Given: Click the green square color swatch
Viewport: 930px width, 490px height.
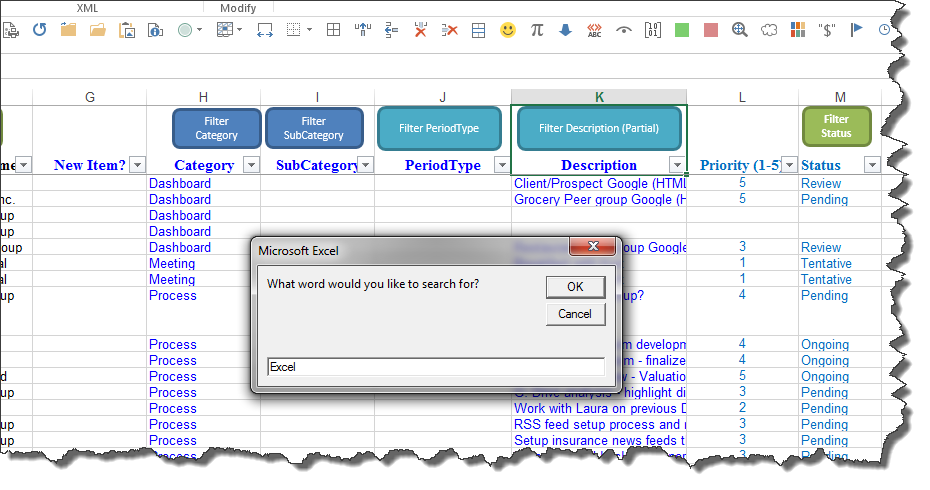Looking at the screenshot, I should coord(682,30).
